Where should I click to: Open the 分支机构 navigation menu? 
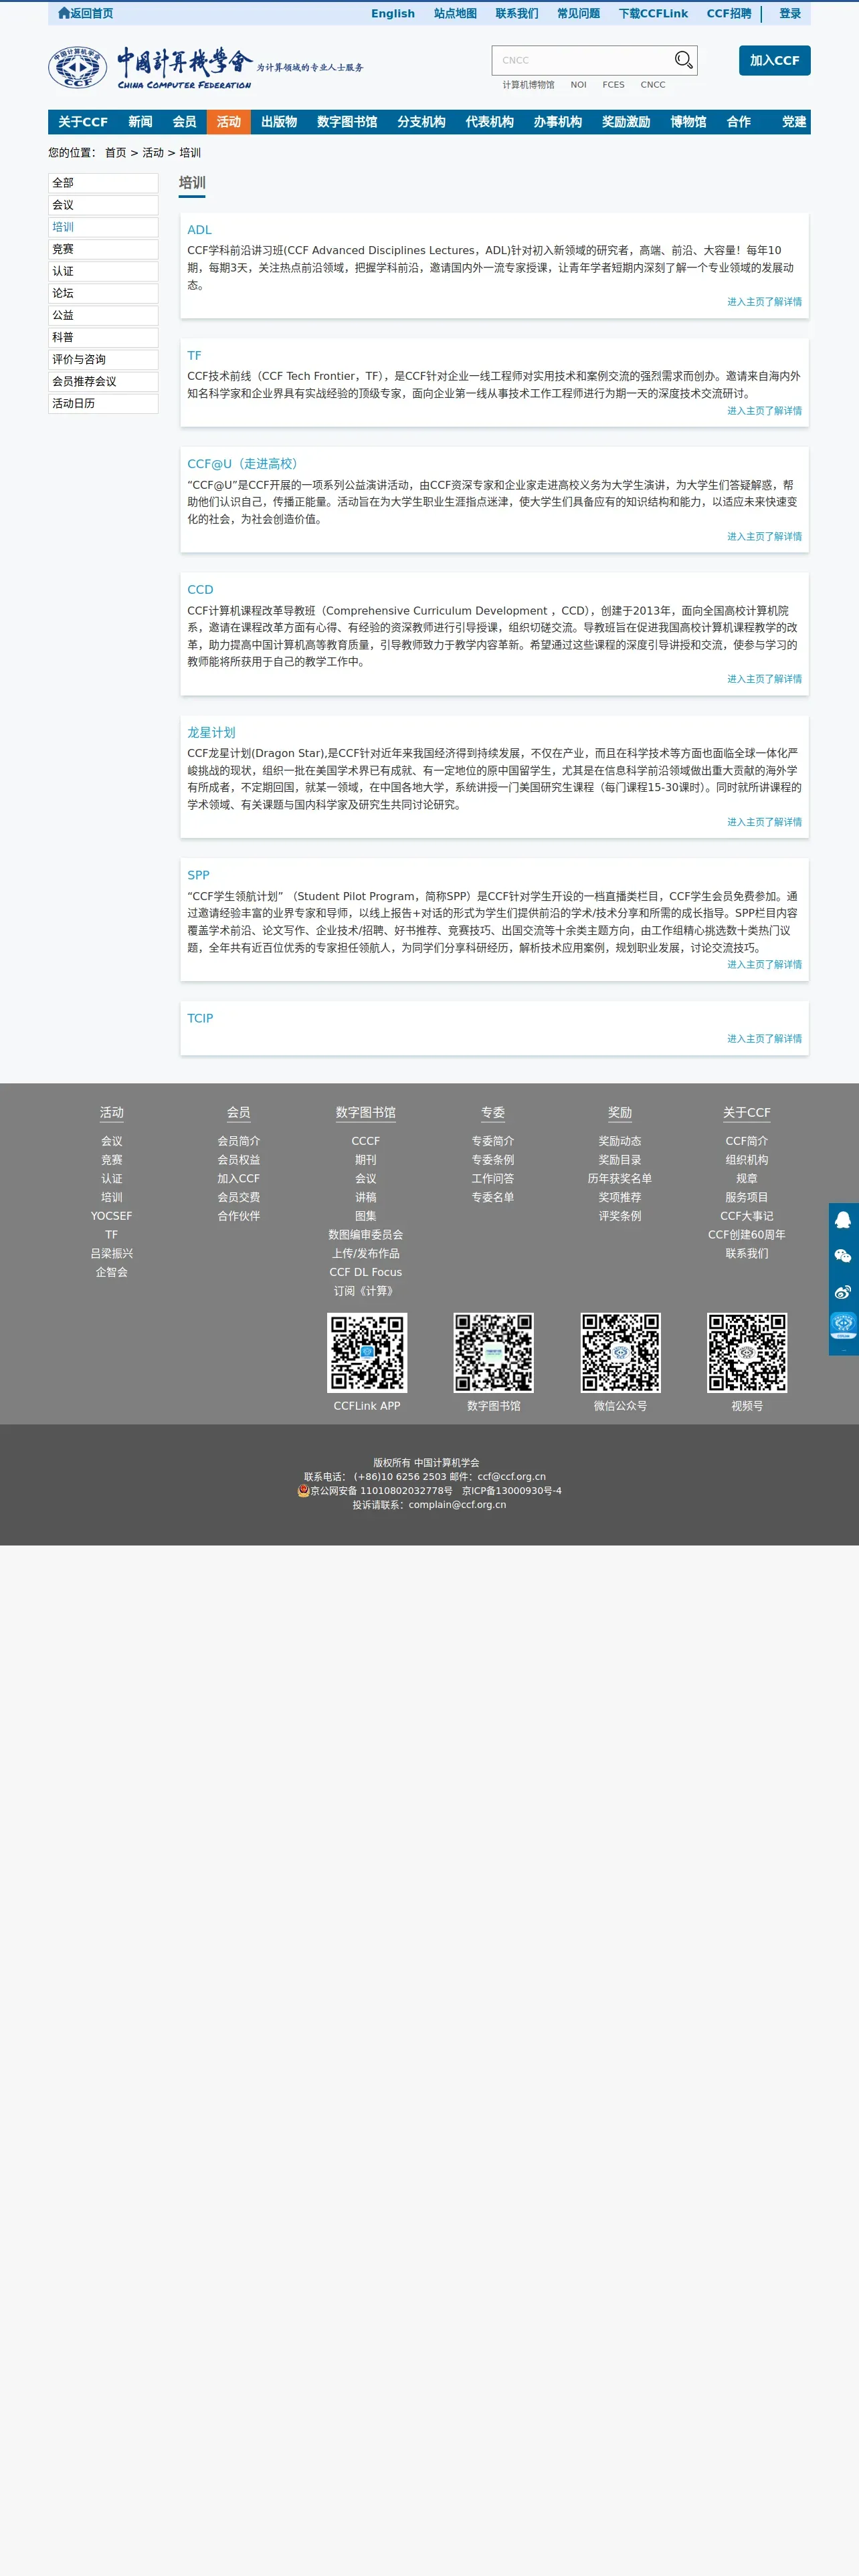(x=421, y=122)
